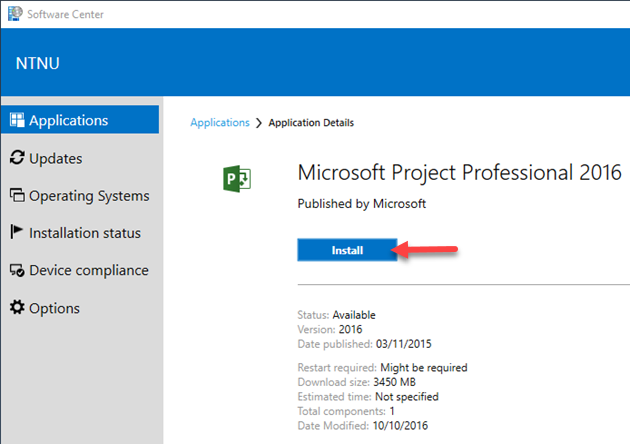Click the Installation status flag icon
The height and width of the screenshot is (444, 630).
16,232
